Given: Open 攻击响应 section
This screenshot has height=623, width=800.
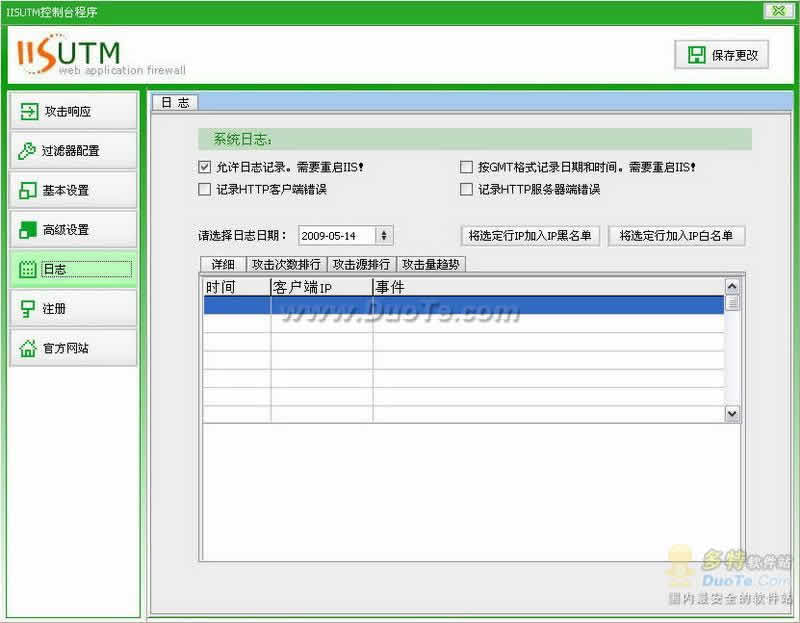Looking at the screenshot, I should coord(73,111).
